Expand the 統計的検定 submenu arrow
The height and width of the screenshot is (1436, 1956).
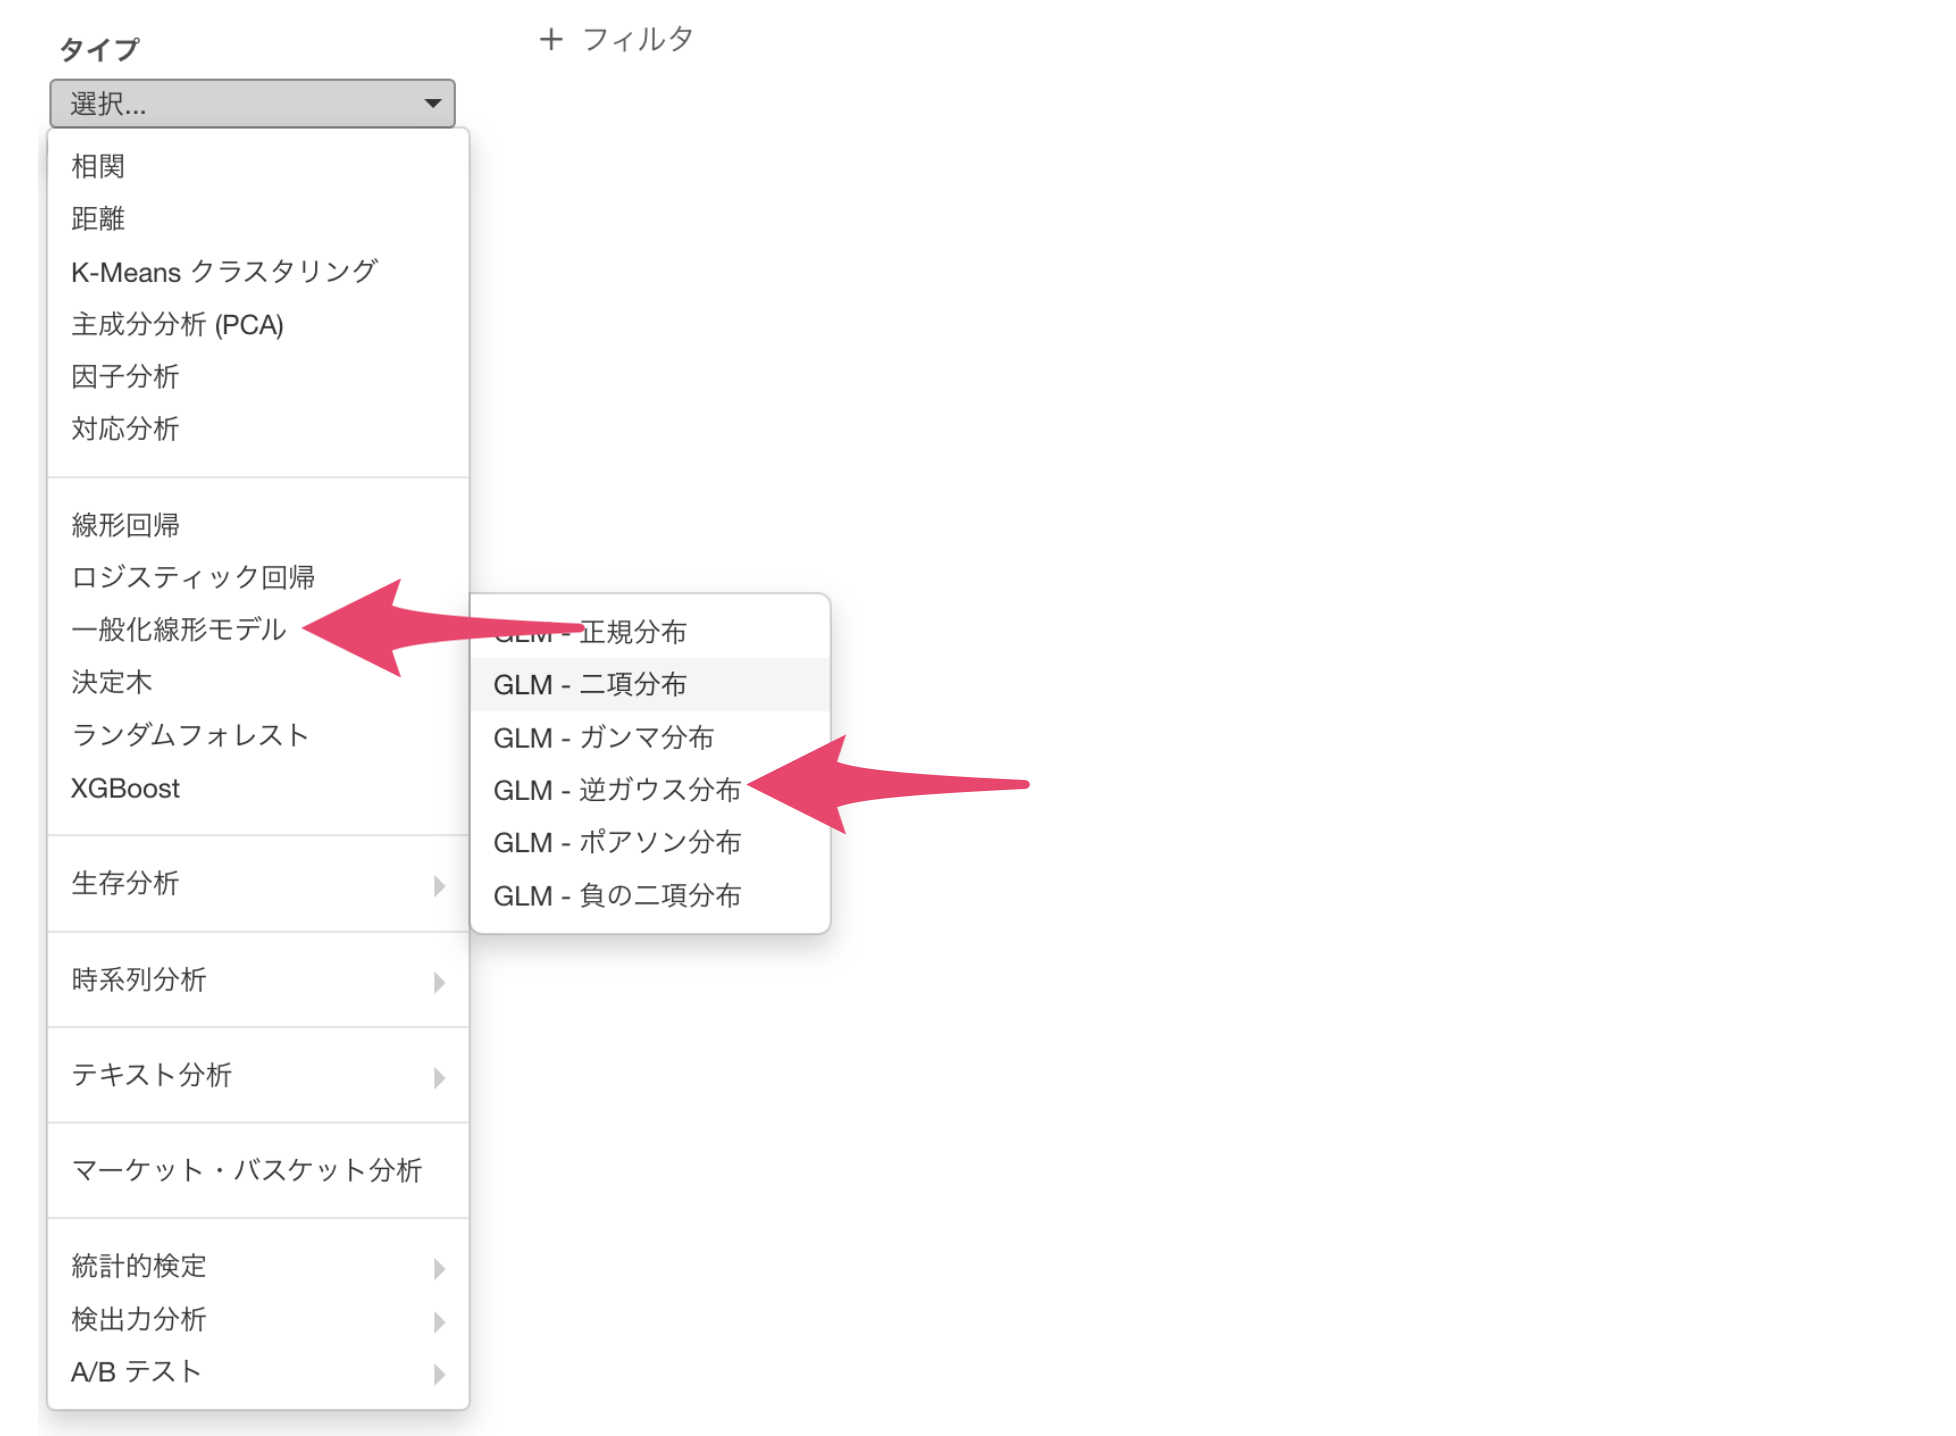(x=439, y=1268)
